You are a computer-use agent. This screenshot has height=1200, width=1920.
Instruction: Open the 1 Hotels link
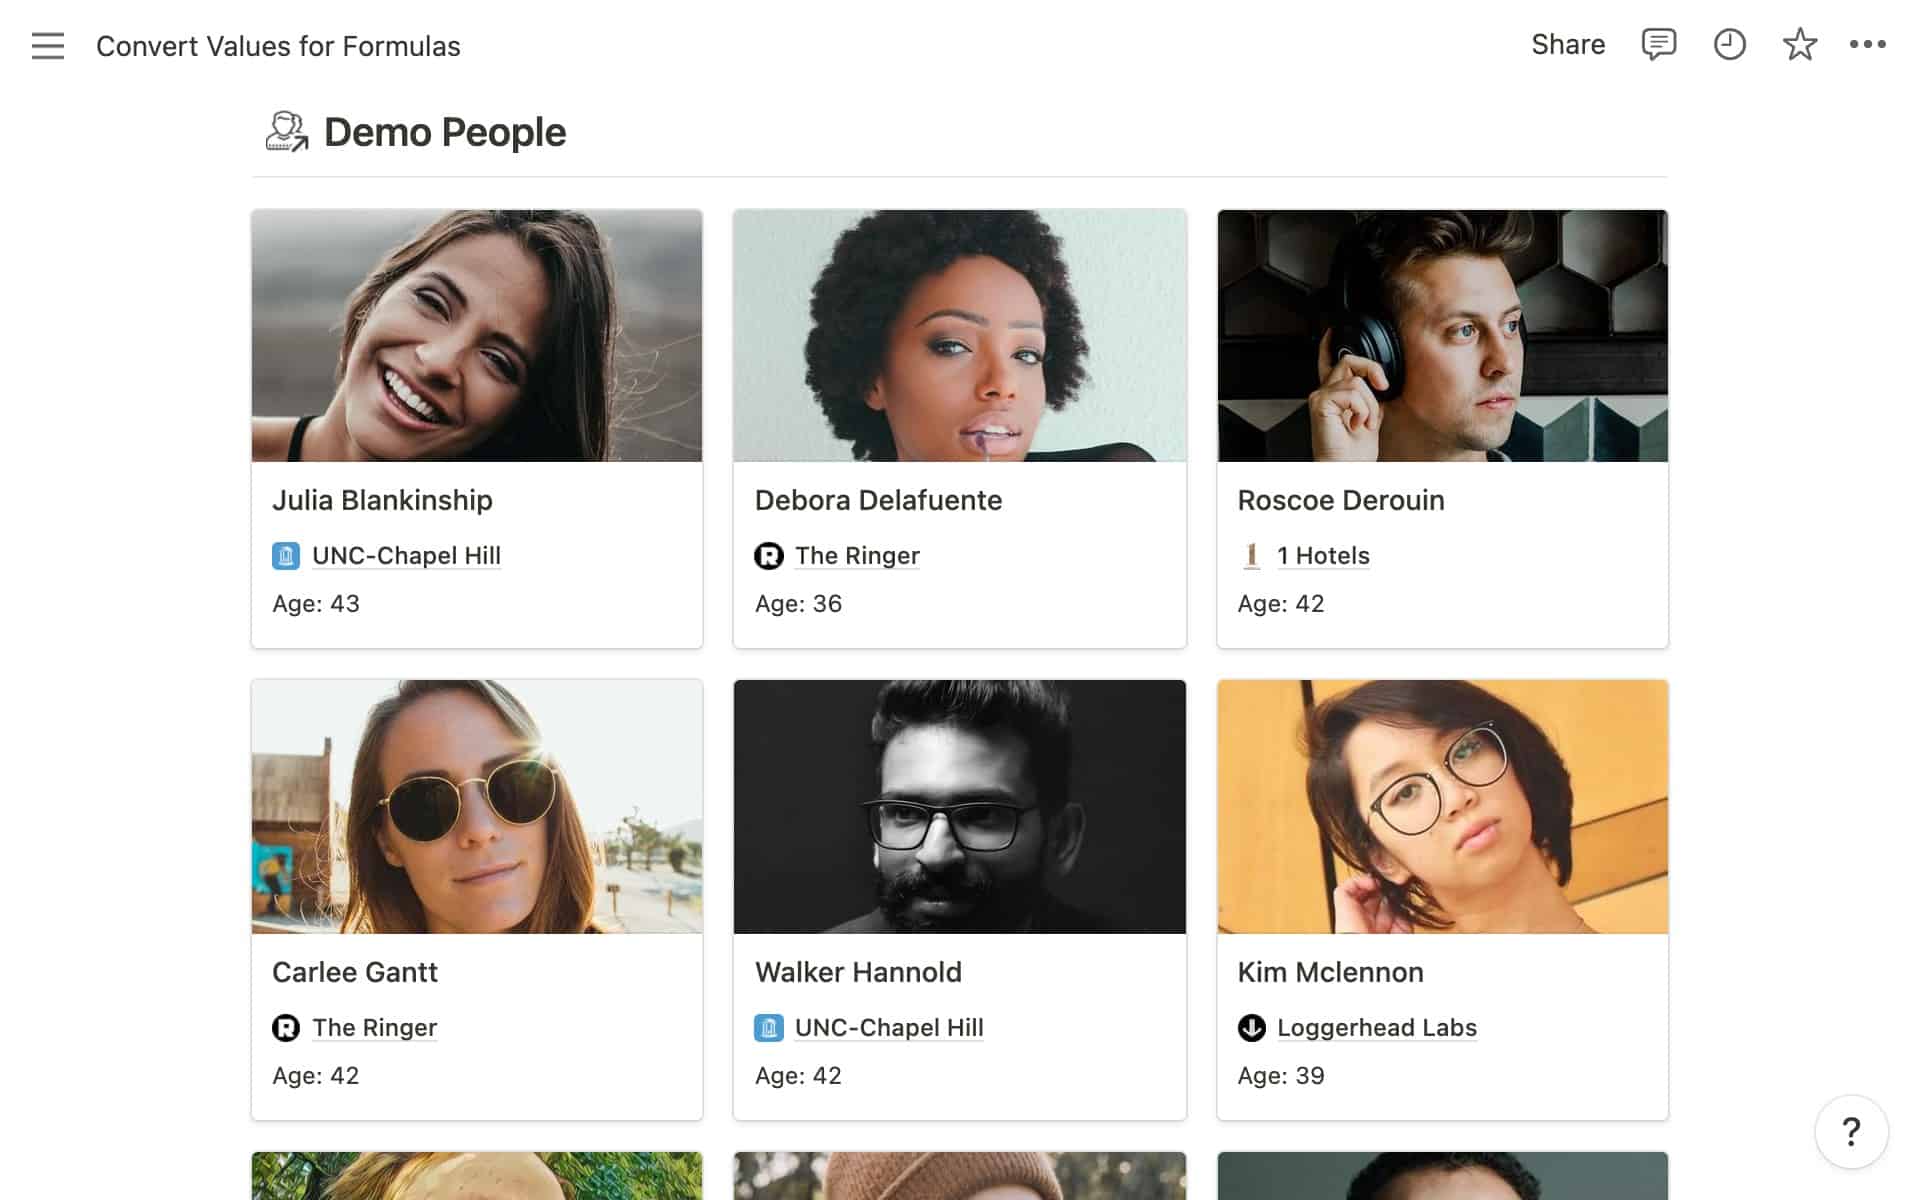click(x=1324, y=556)
